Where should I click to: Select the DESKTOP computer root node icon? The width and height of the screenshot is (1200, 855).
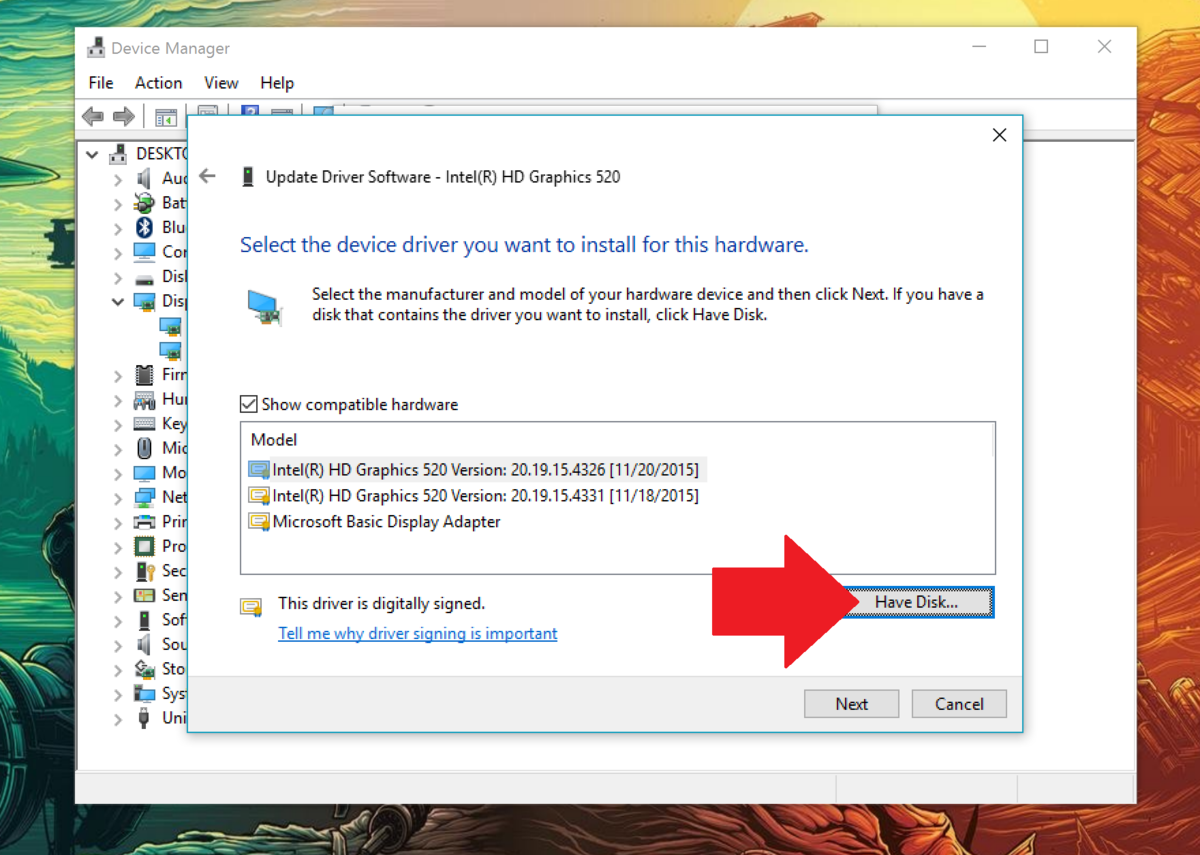pyautogui.click(x=119, y=154)
